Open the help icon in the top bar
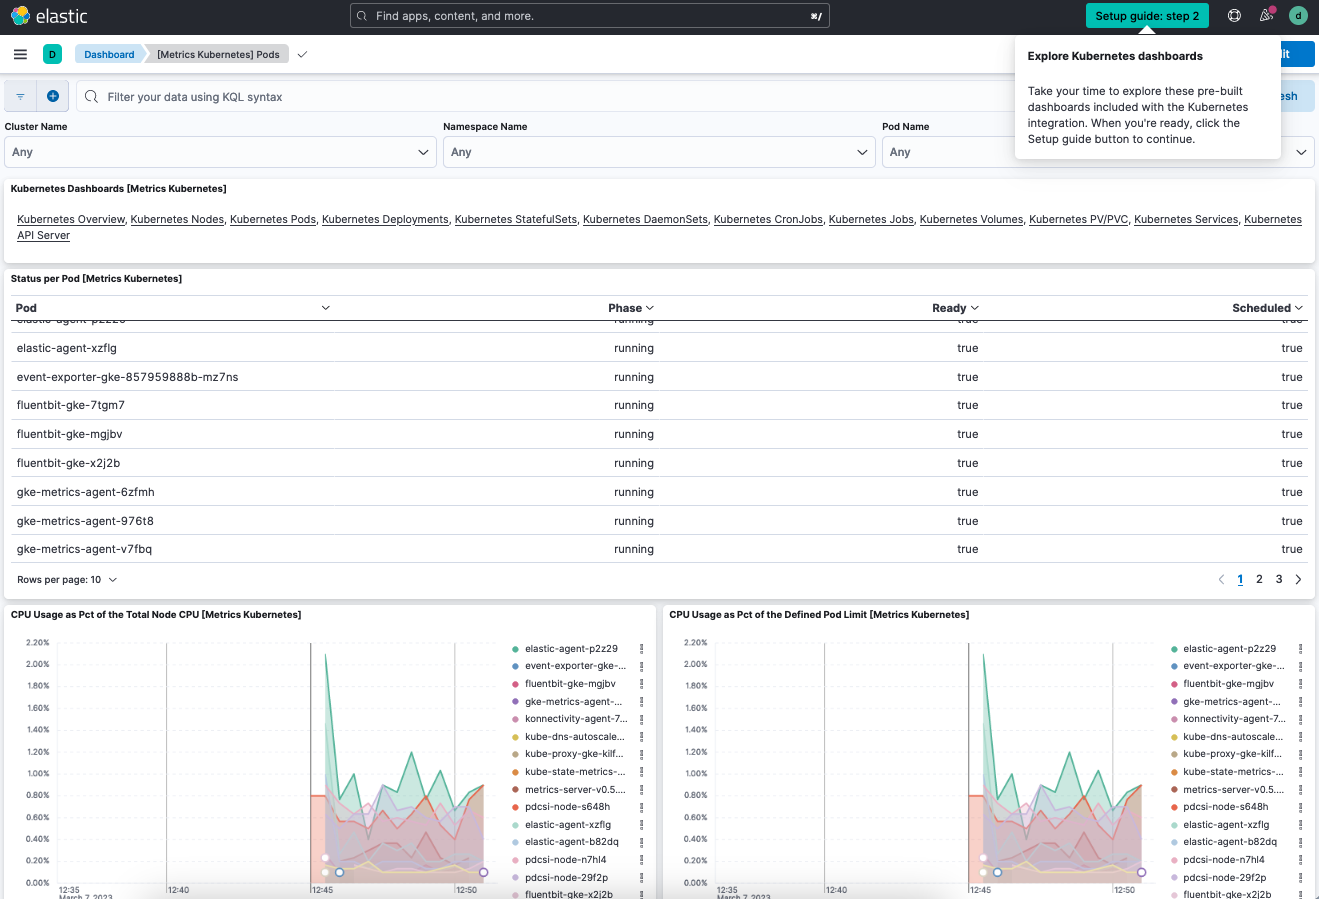The width and height of the screenshot is (1319, 899). (x=1233, y=15)
